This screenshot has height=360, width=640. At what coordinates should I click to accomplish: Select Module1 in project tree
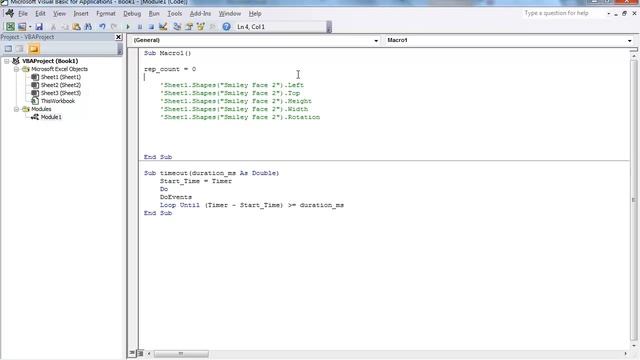point(51,117)
